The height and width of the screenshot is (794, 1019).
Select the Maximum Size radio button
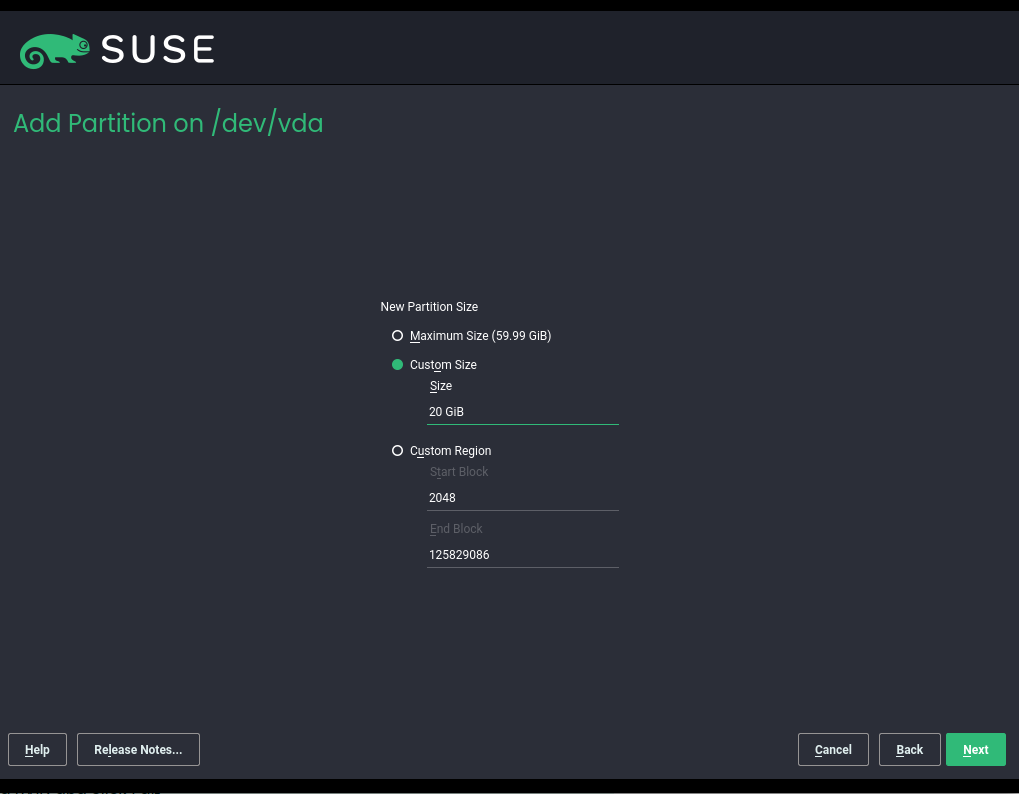pos(398,336)
